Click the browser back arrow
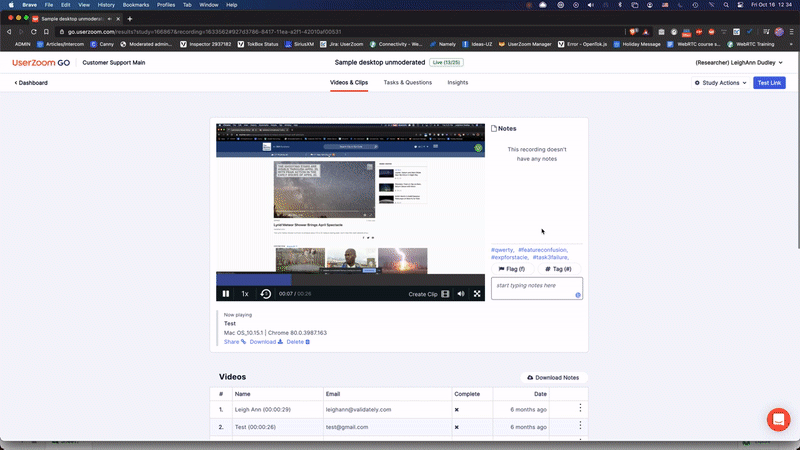 (9, 32)
